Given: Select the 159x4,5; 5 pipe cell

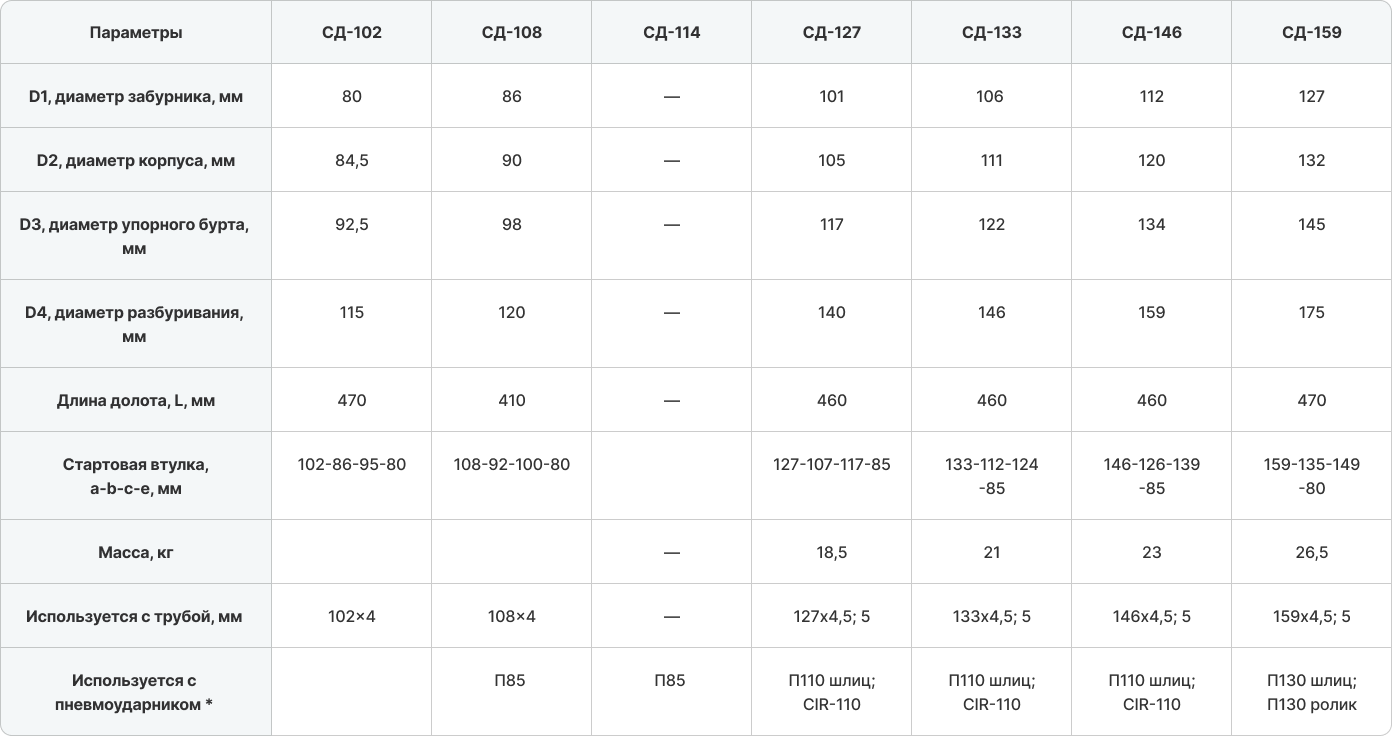Looking at the screenshot, I should [1311, 616].
